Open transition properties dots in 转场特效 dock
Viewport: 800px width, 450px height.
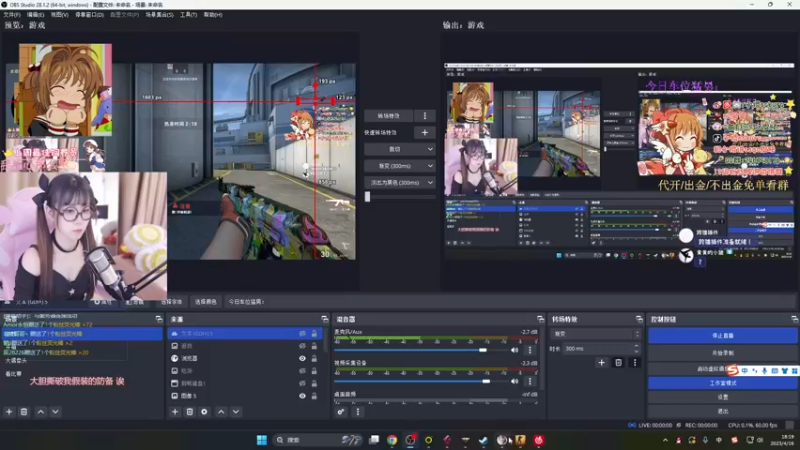[635, 363]
